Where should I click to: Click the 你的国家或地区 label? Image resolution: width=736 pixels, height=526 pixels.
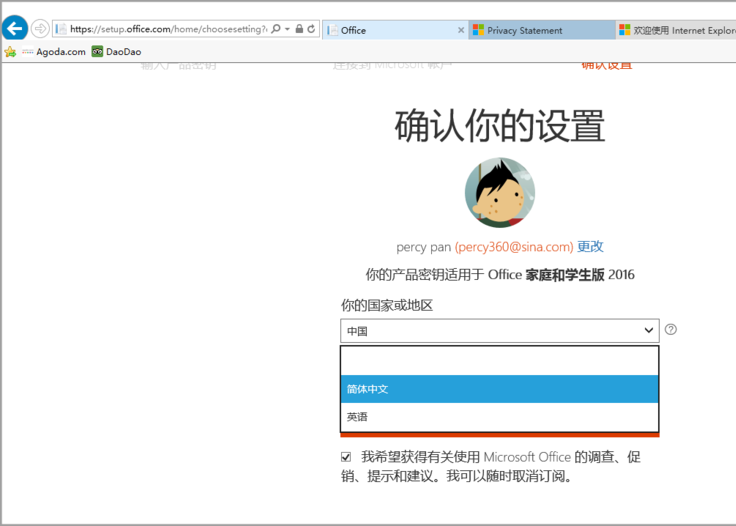[x=387, y=305]
